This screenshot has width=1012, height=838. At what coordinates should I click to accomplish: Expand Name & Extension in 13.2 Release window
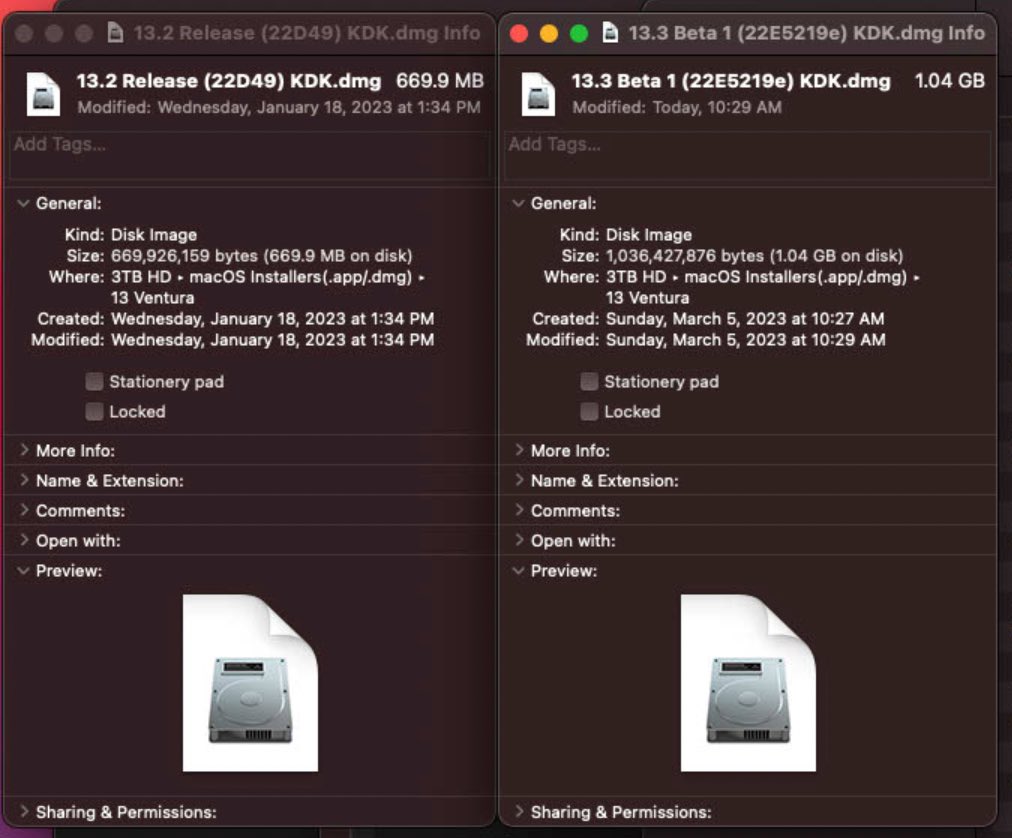pyautogui.click(x=24, y=480)
